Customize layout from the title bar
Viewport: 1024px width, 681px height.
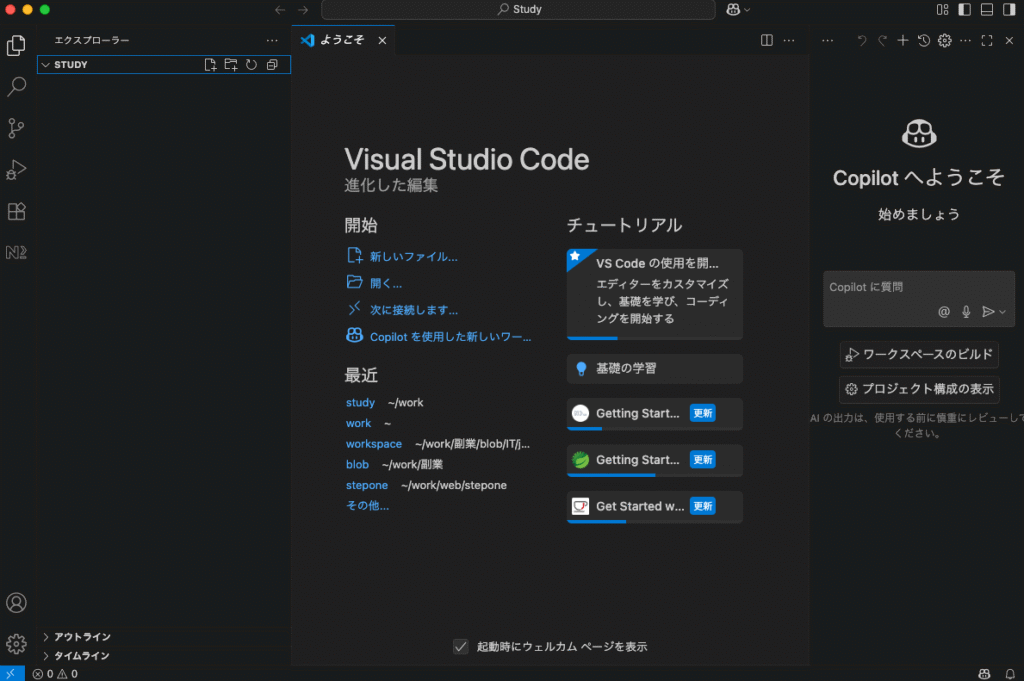(942, 10)
